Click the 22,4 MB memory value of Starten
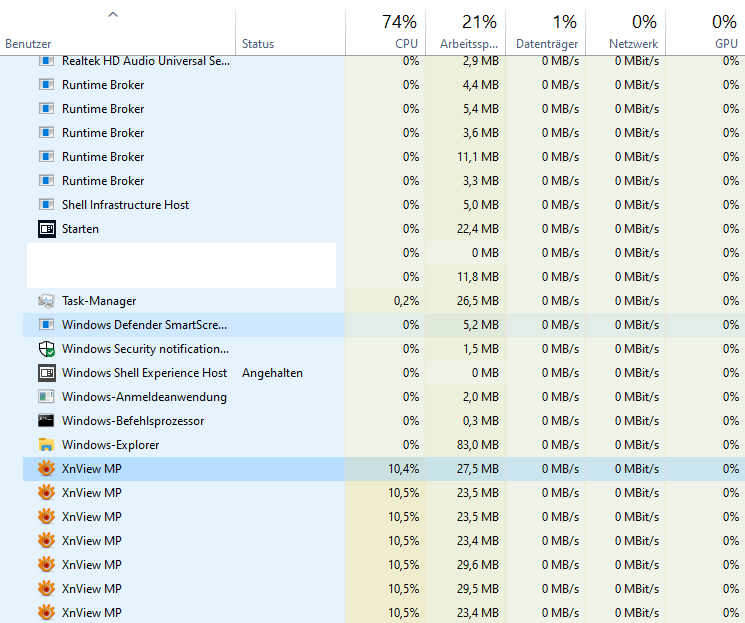Image resolution: width=745 pixels, height=623 pixels. (478, 229)
